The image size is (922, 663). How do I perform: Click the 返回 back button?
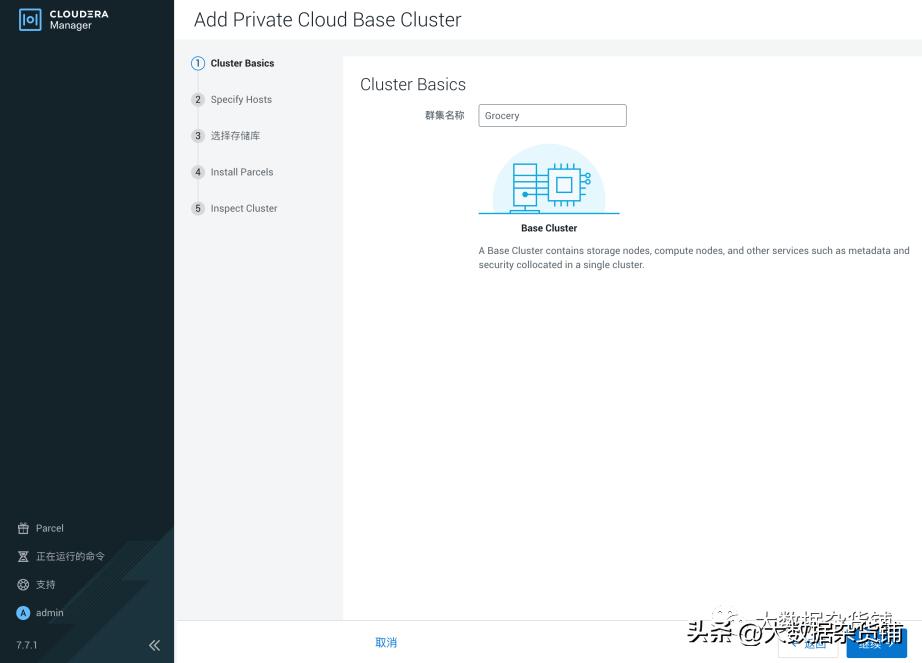pyautogui.click(x=806, y=646)
